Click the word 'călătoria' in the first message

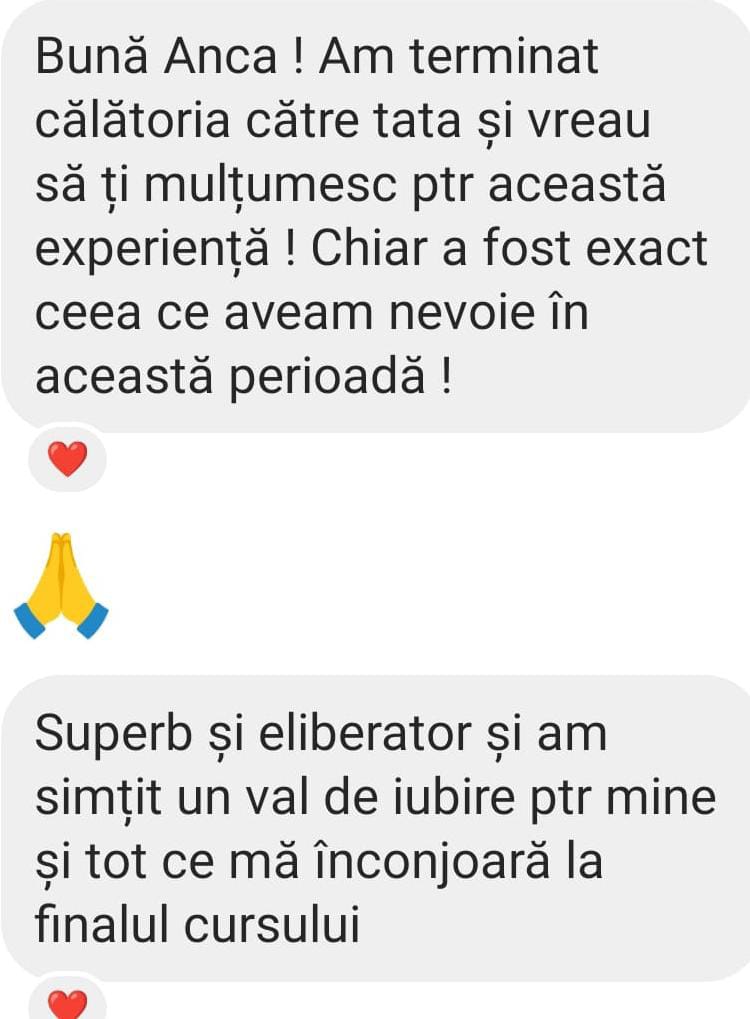(x=133, y=122)
